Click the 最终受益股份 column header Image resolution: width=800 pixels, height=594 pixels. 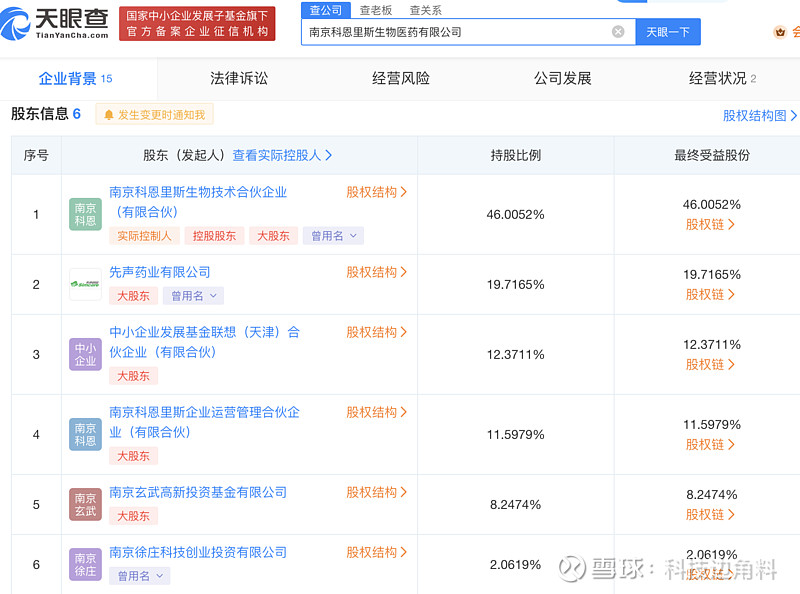point(712,155)
